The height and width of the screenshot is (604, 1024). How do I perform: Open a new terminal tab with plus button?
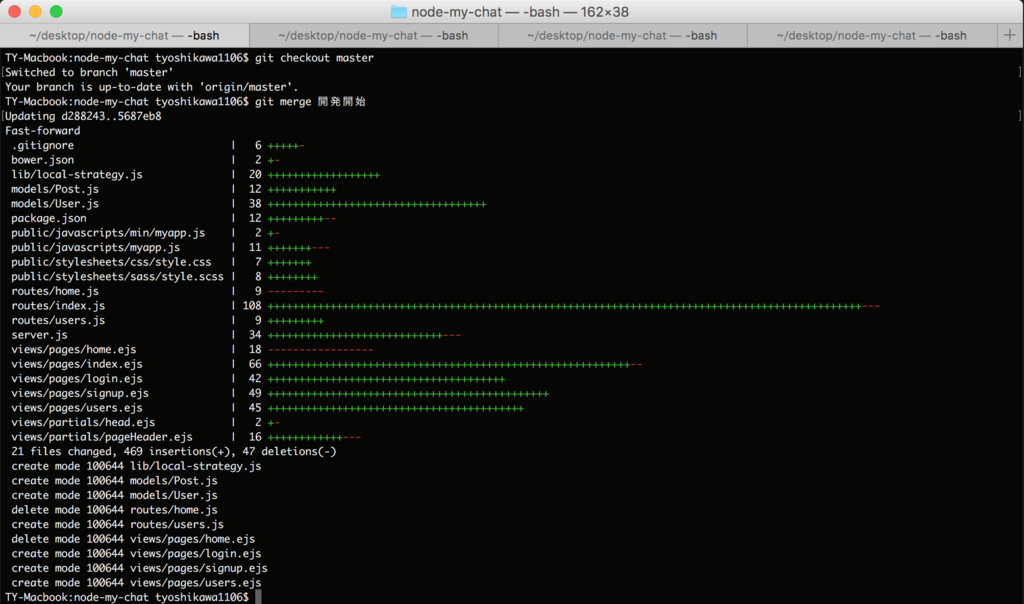[1010, 35]
